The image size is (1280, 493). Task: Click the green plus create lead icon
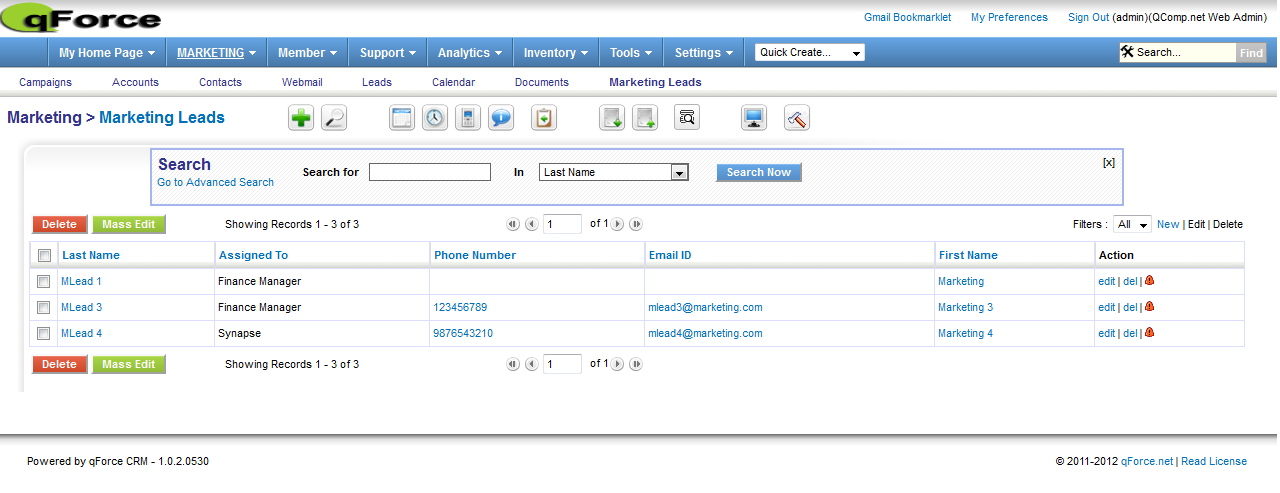pos(301,119)
